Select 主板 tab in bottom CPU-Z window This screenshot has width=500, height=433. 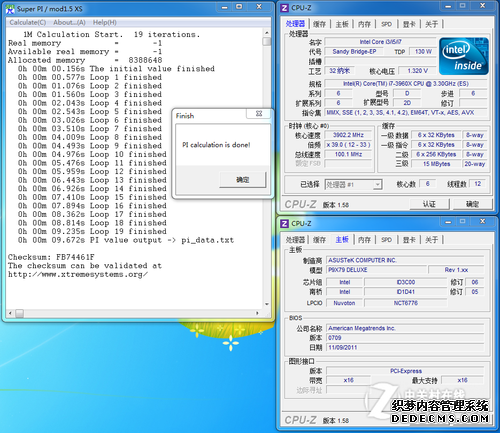coord(342,239)
